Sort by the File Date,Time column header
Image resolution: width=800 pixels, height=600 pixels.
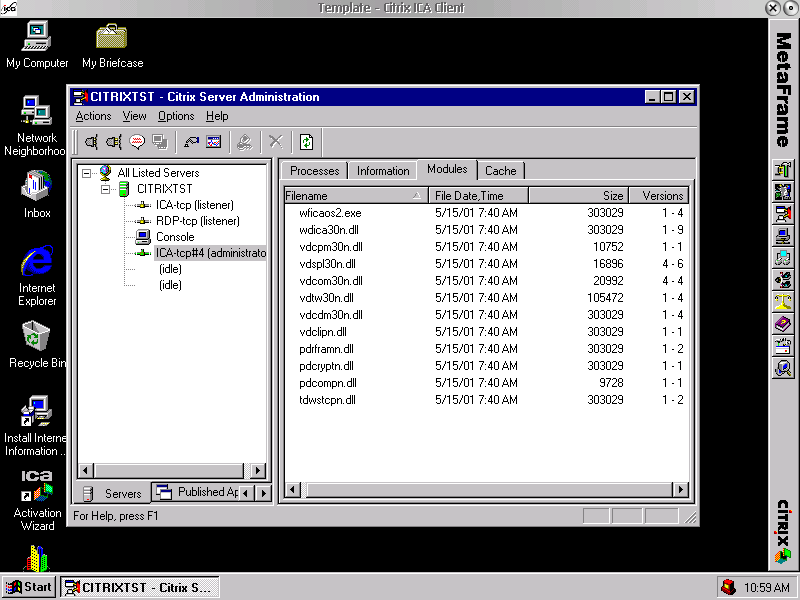(479, 196)
